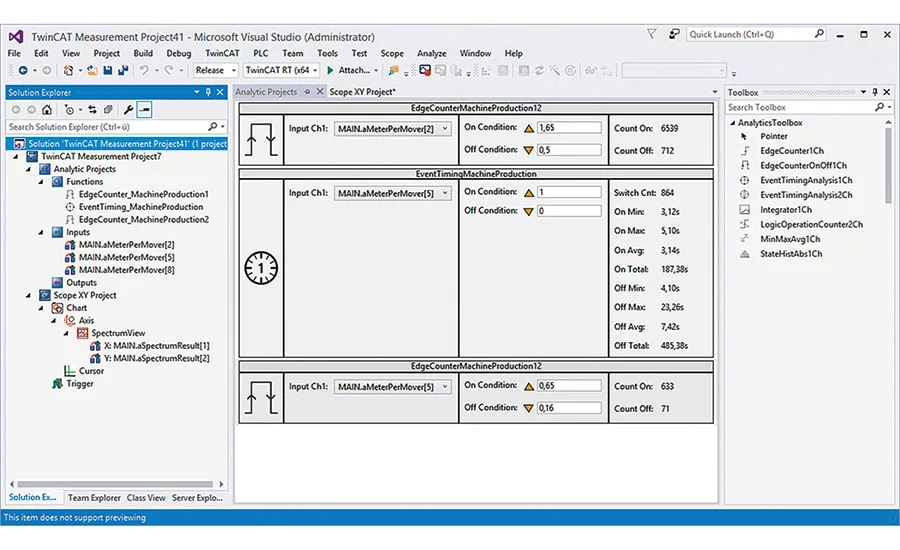Select EventTimingAnalysis1Ch in the Toolbox

pyautogui.click(x=806, y=180)
